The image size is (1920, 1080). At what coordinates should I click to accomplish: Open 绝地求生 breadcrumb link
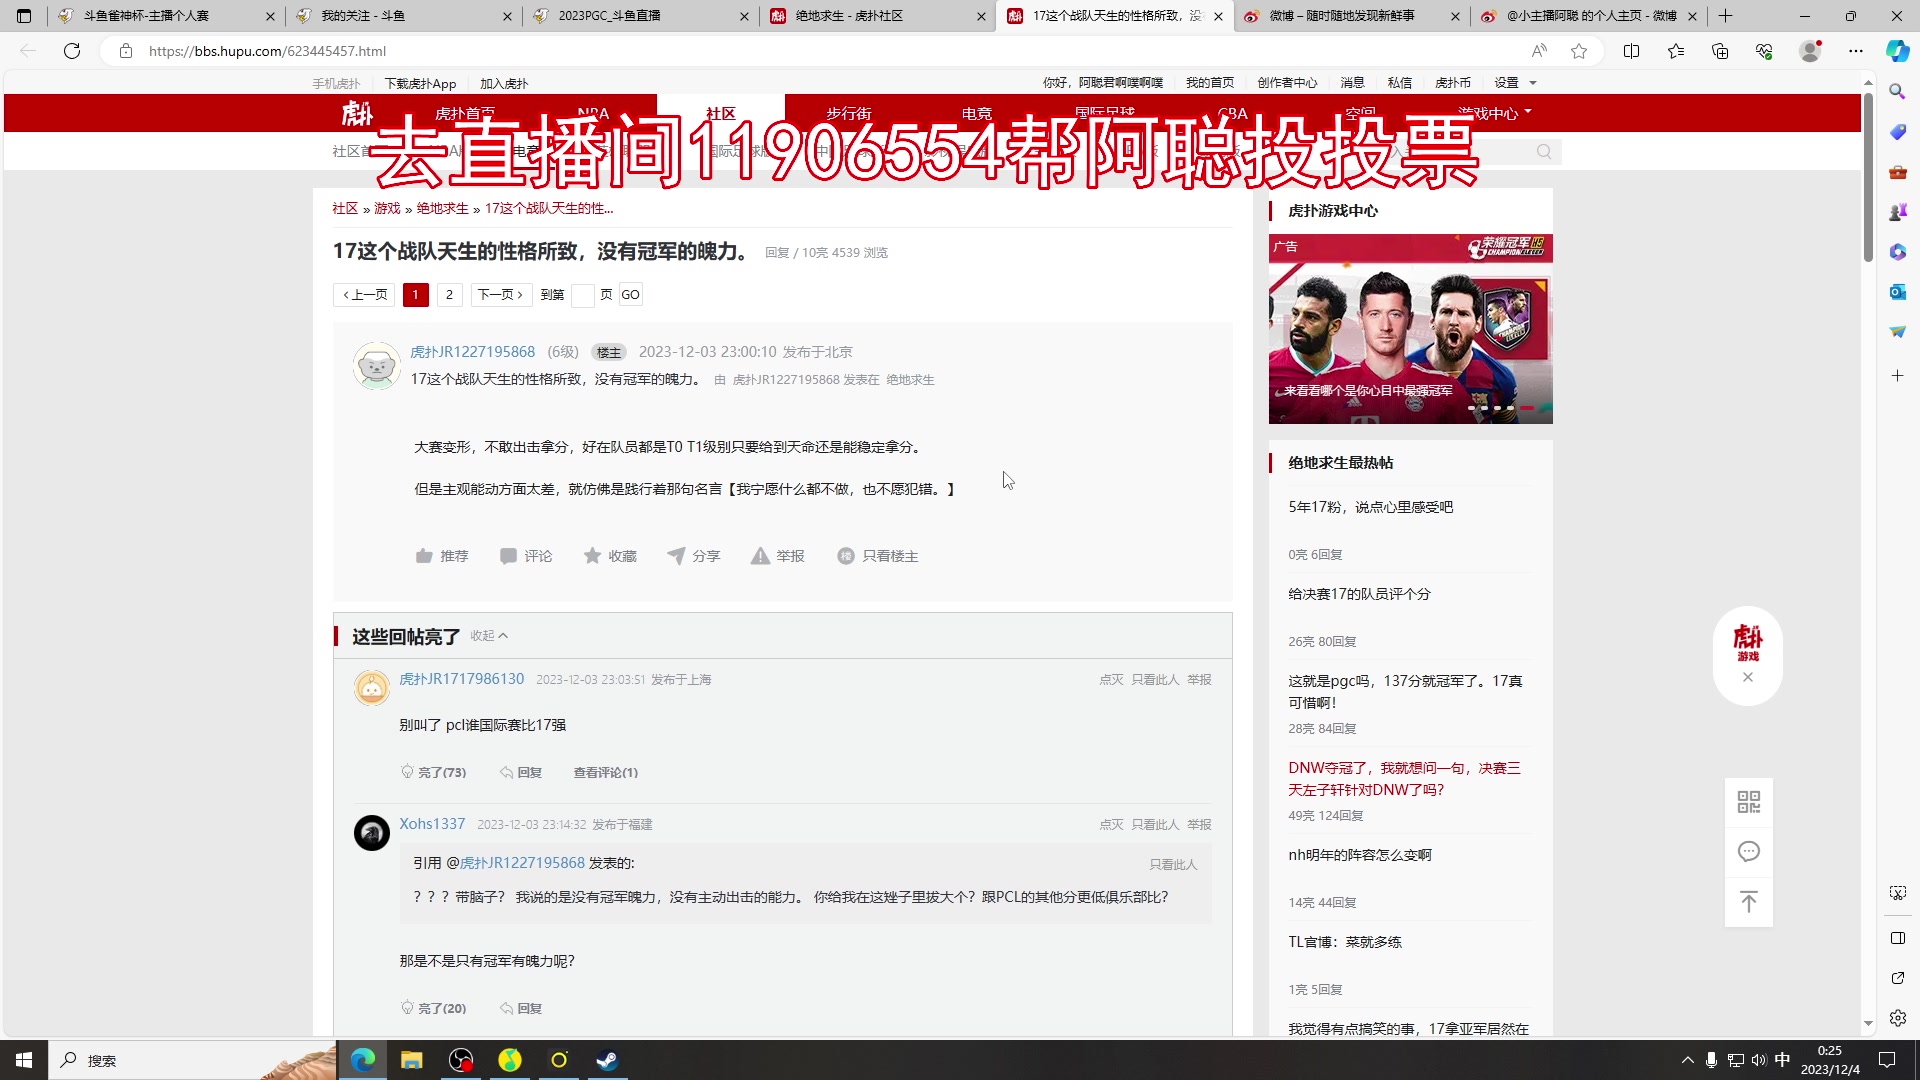pyautogui.click(x=442, y=208)
